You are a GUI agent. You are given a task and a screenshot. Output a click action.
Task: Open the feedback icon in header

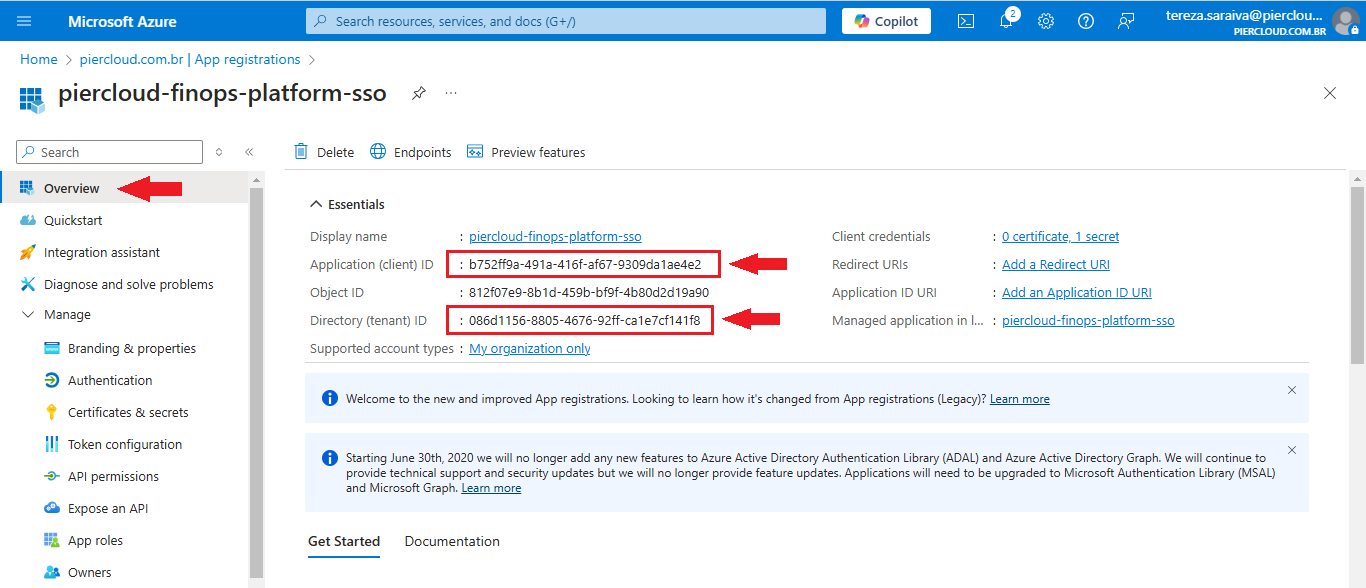pyautogui.click(x=1126, y=21)
